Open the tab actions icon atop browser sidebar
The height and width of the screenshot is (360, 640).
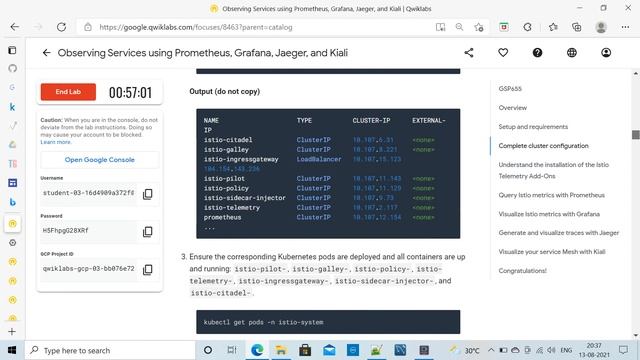pyautogui.click(x=12, y=50)
